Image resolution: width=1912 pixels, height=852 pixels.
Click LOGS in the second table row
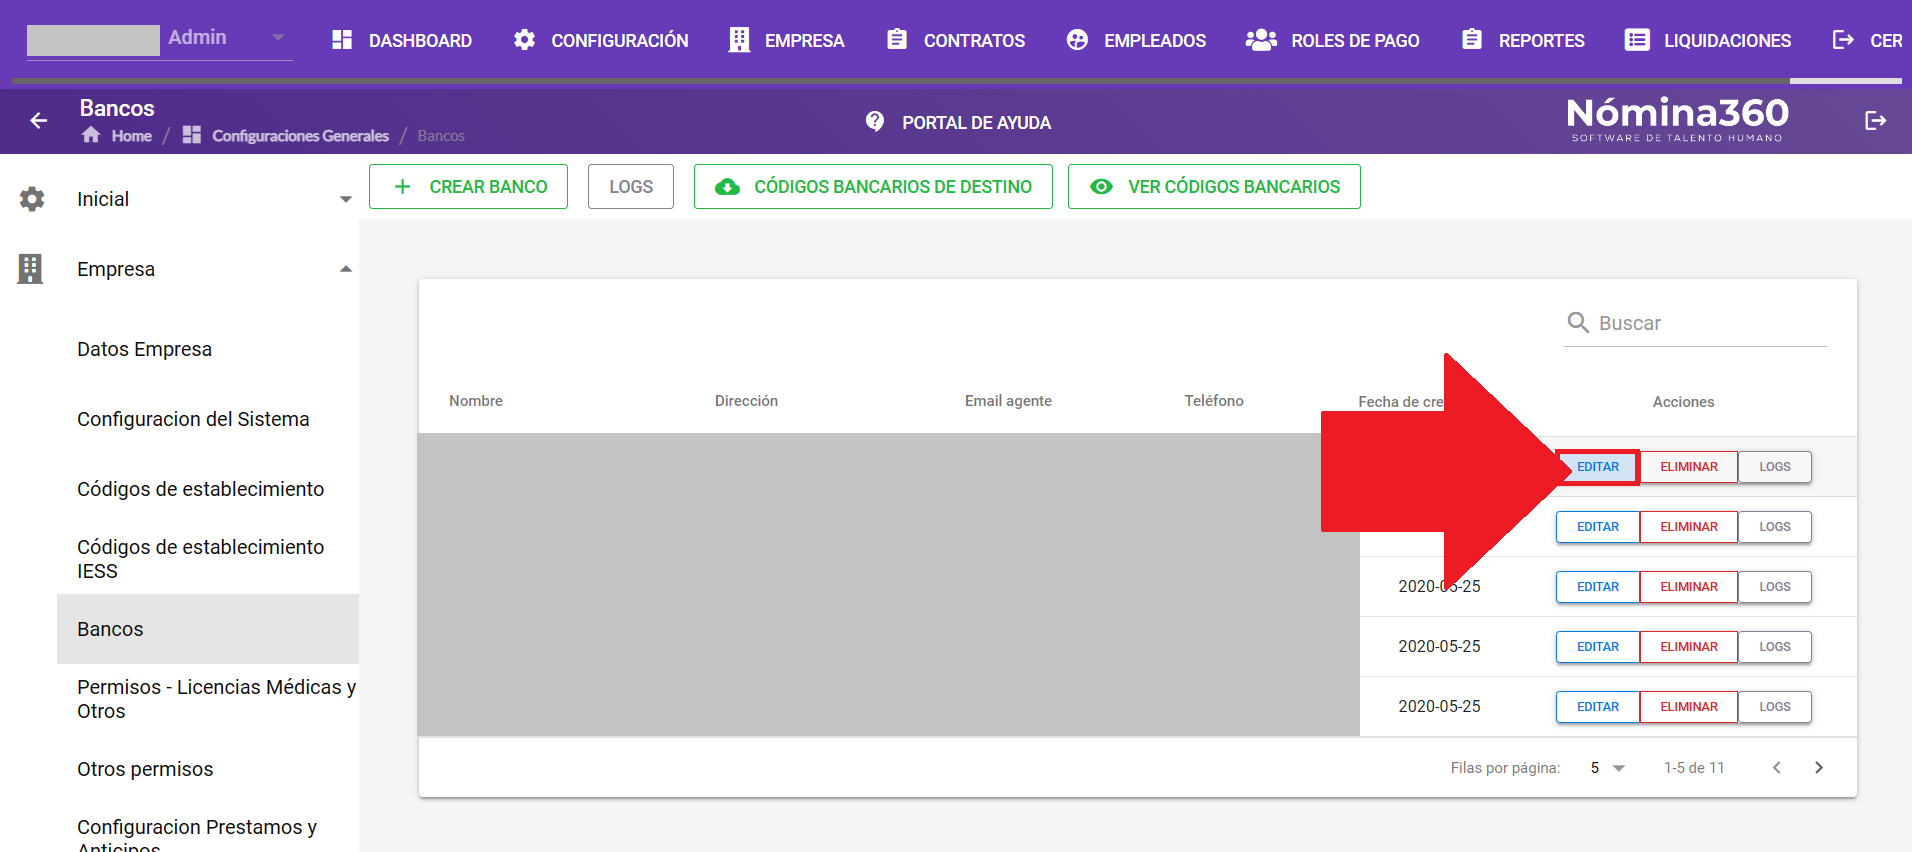(x=1775, y=527)
